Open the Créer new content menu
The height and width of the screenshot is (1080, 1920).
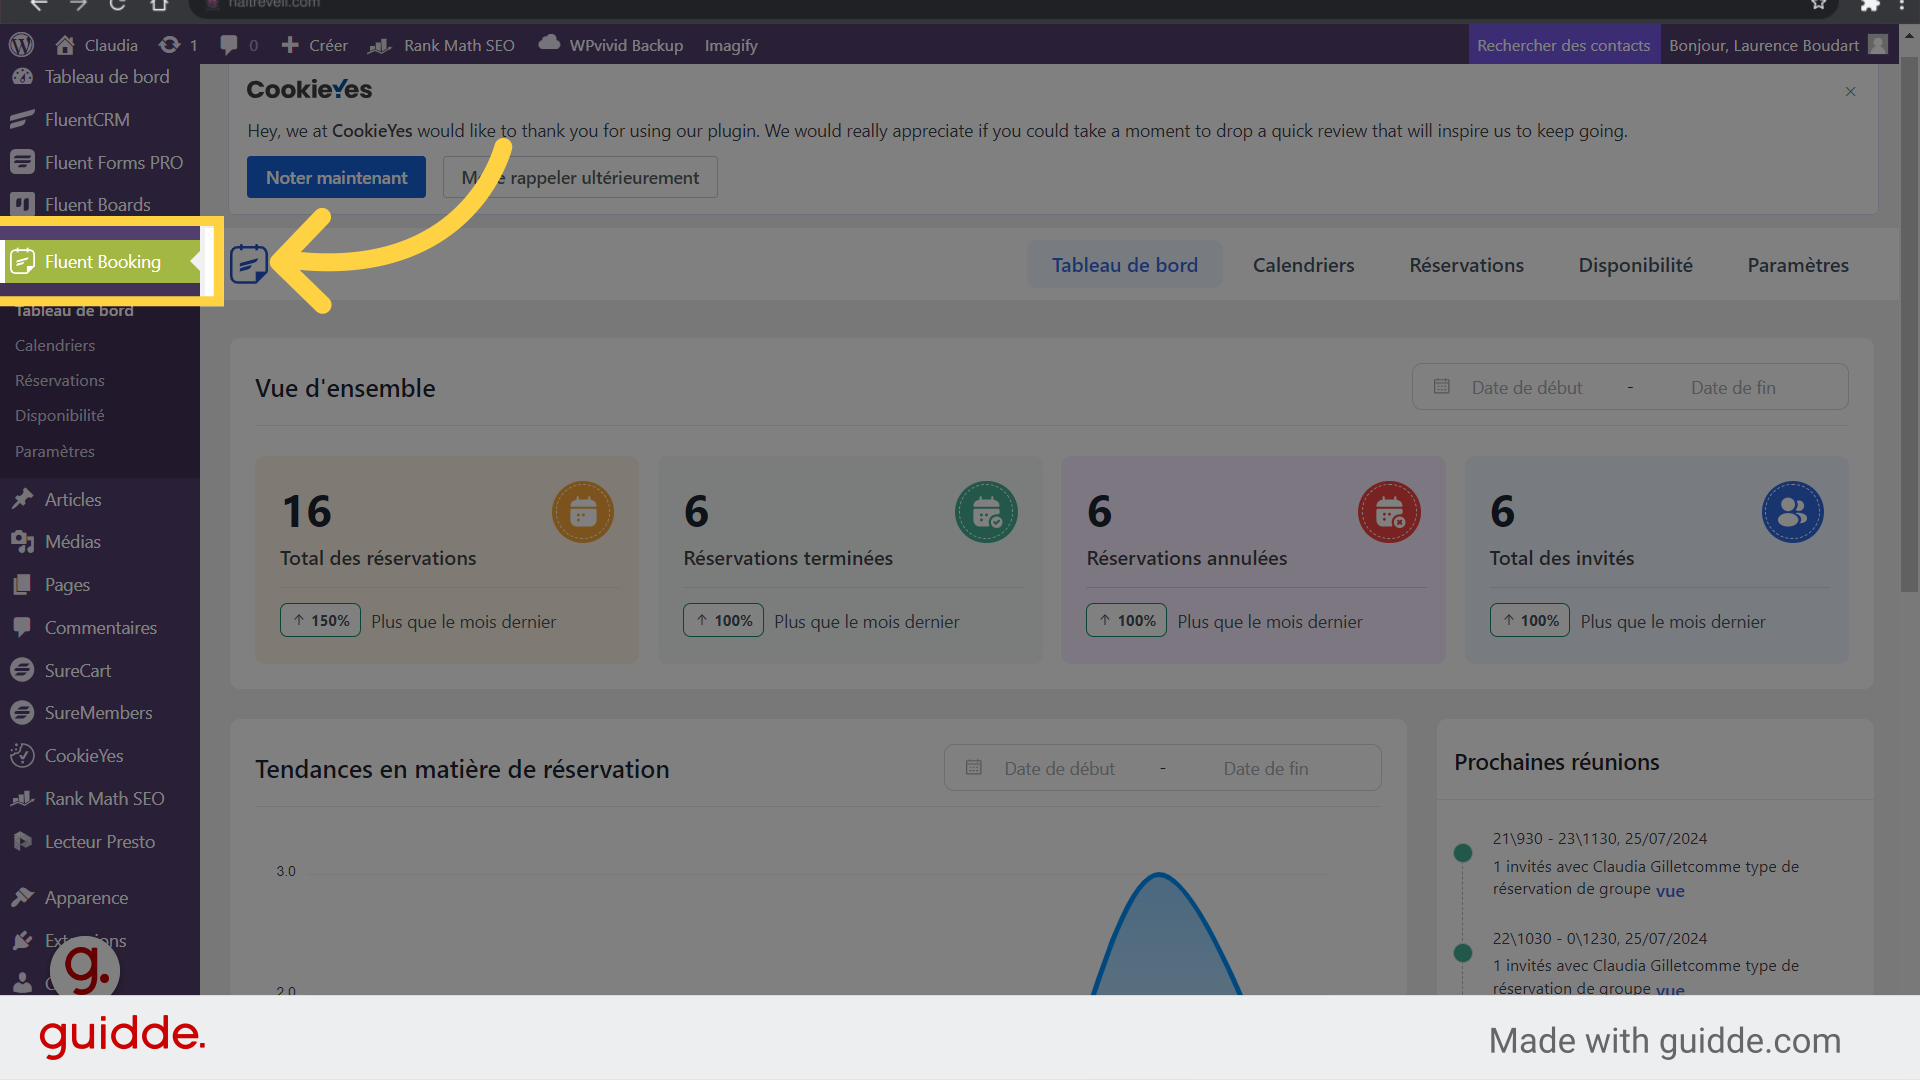[x=314, y=45]
